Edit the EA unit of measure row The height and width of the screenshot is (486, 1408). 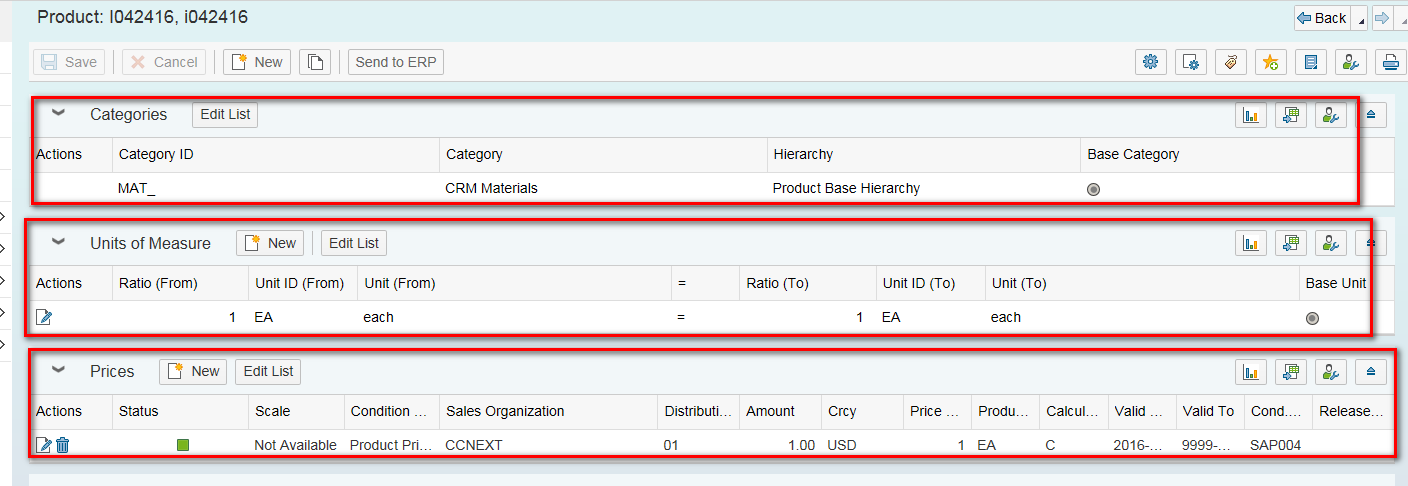click(x=44, y=317)
